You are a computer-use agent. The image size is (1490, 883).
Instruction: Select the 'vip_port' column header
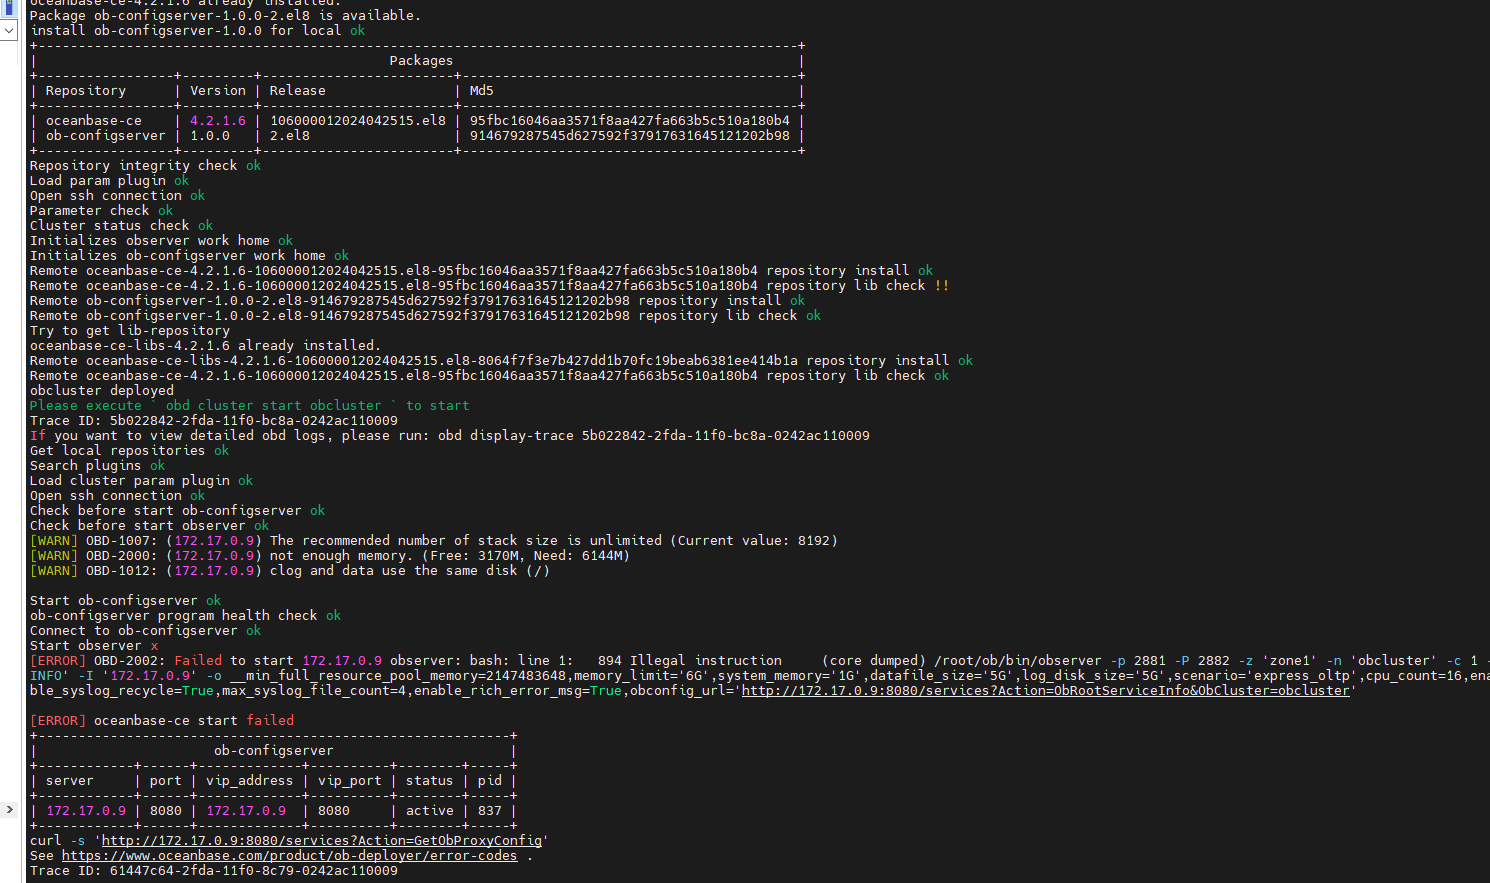click(350, 781)
